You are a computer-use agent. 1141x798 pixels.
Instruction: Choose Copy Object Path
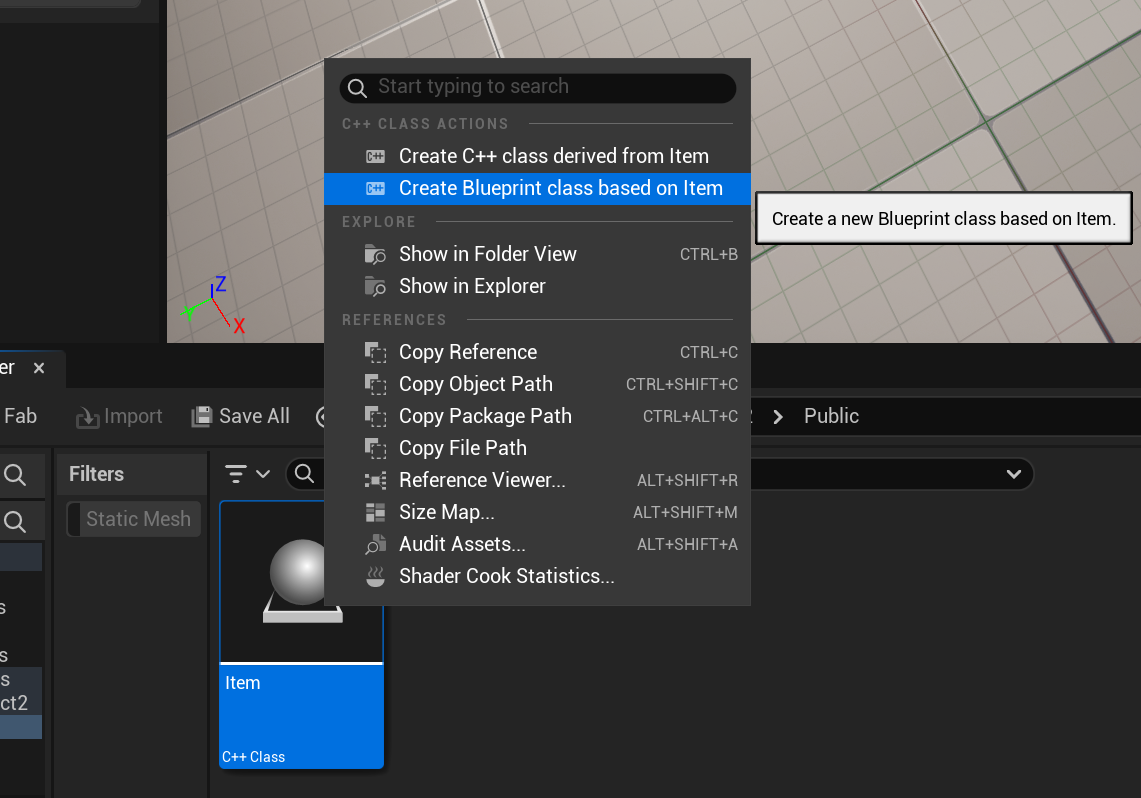click(537, 384)
